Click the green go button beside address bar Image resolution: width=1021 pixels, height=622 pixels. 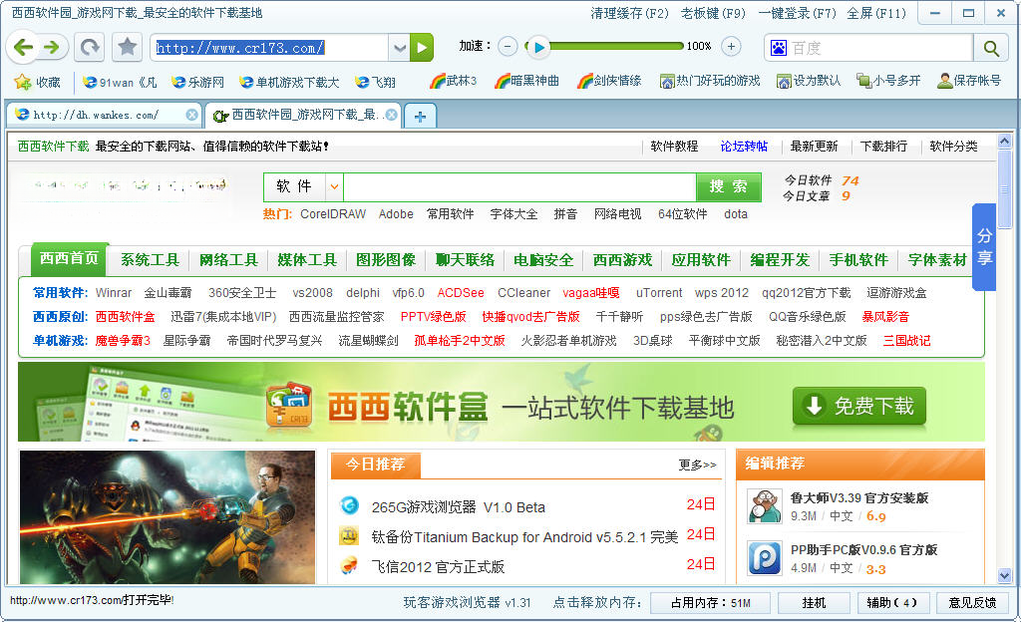(422, 48)
